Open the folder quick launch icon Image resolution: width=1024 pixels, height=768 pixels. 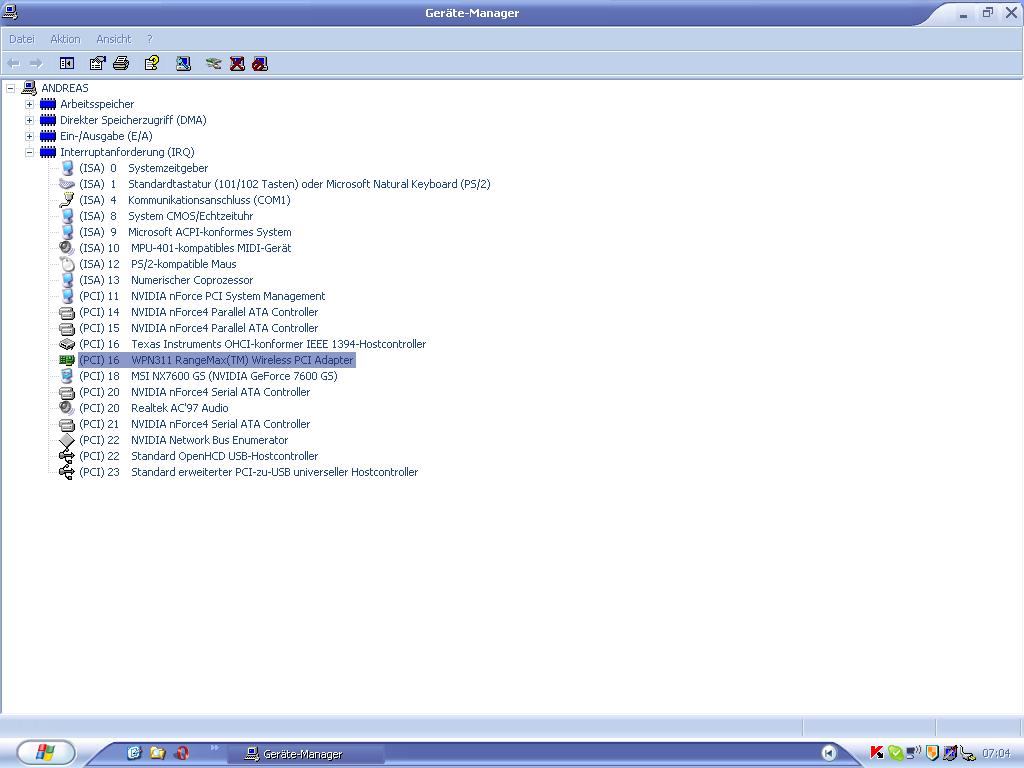pyautogui.click(x=157, y=753)
